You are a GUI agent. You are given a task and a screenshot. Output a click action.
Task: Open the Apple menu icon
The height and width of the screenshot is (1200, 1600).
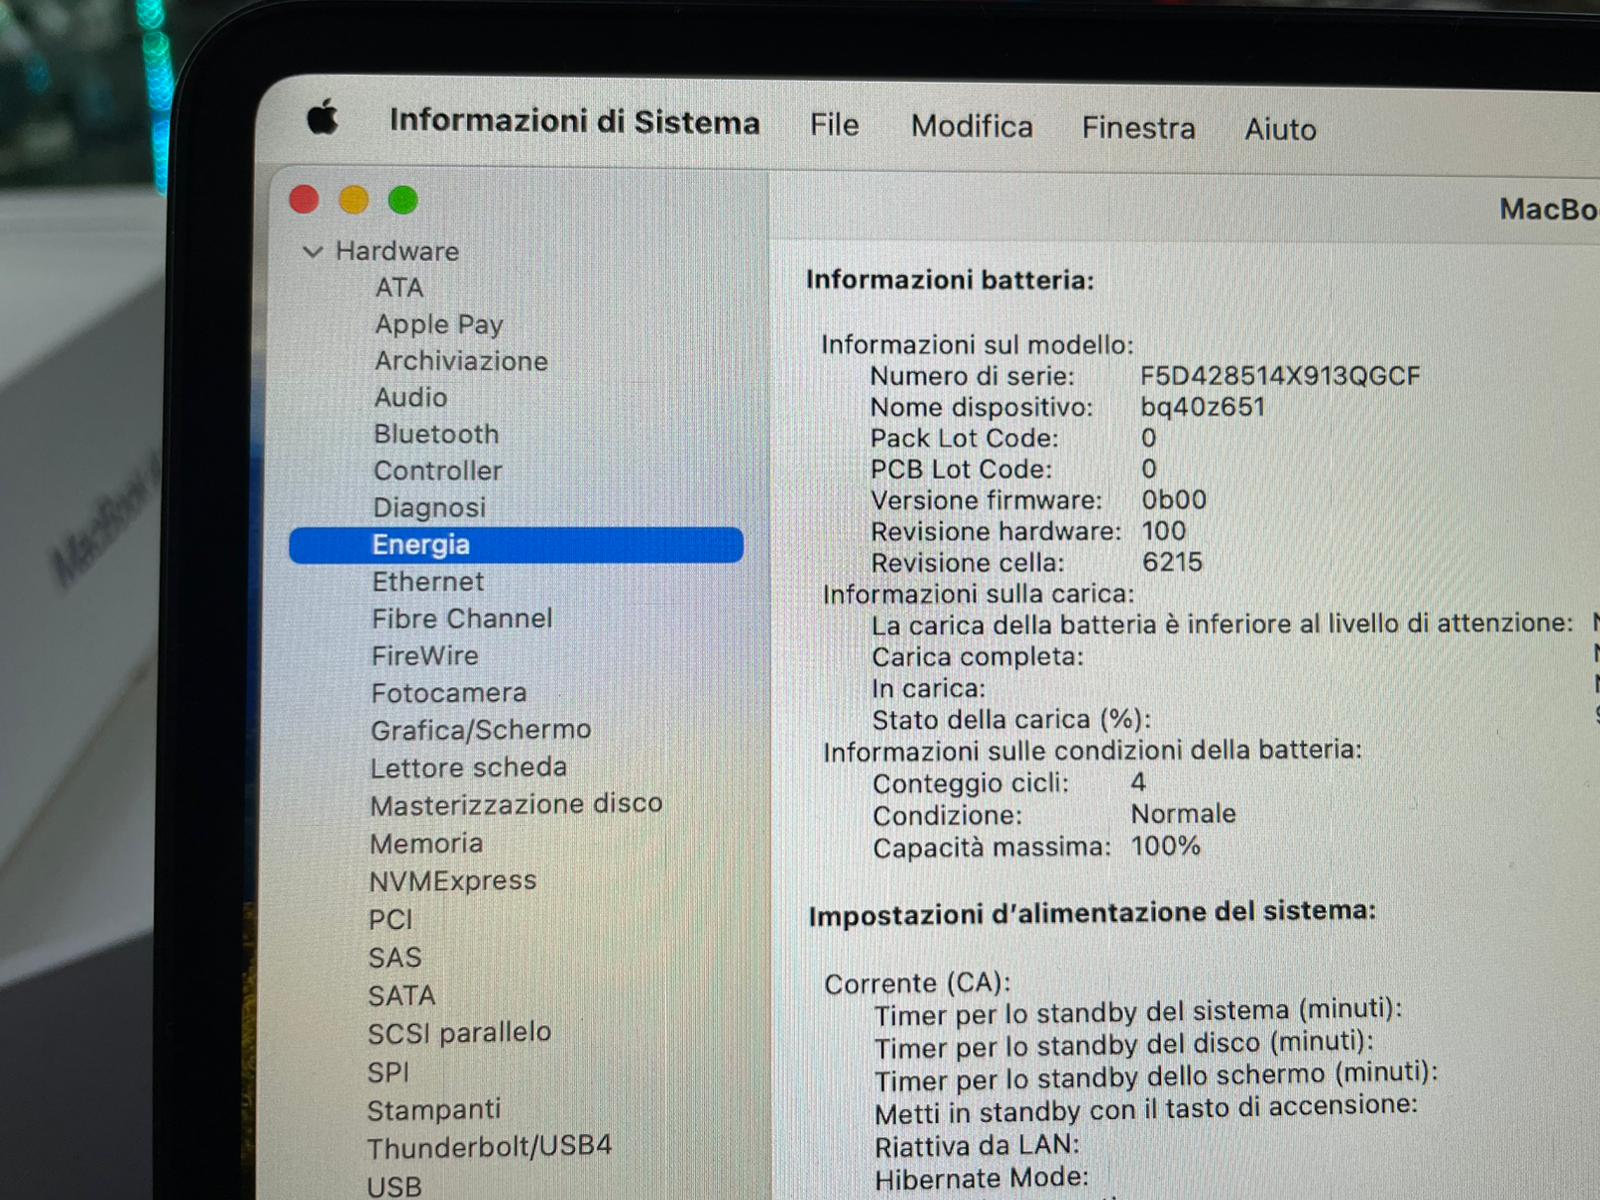(322, 118)
